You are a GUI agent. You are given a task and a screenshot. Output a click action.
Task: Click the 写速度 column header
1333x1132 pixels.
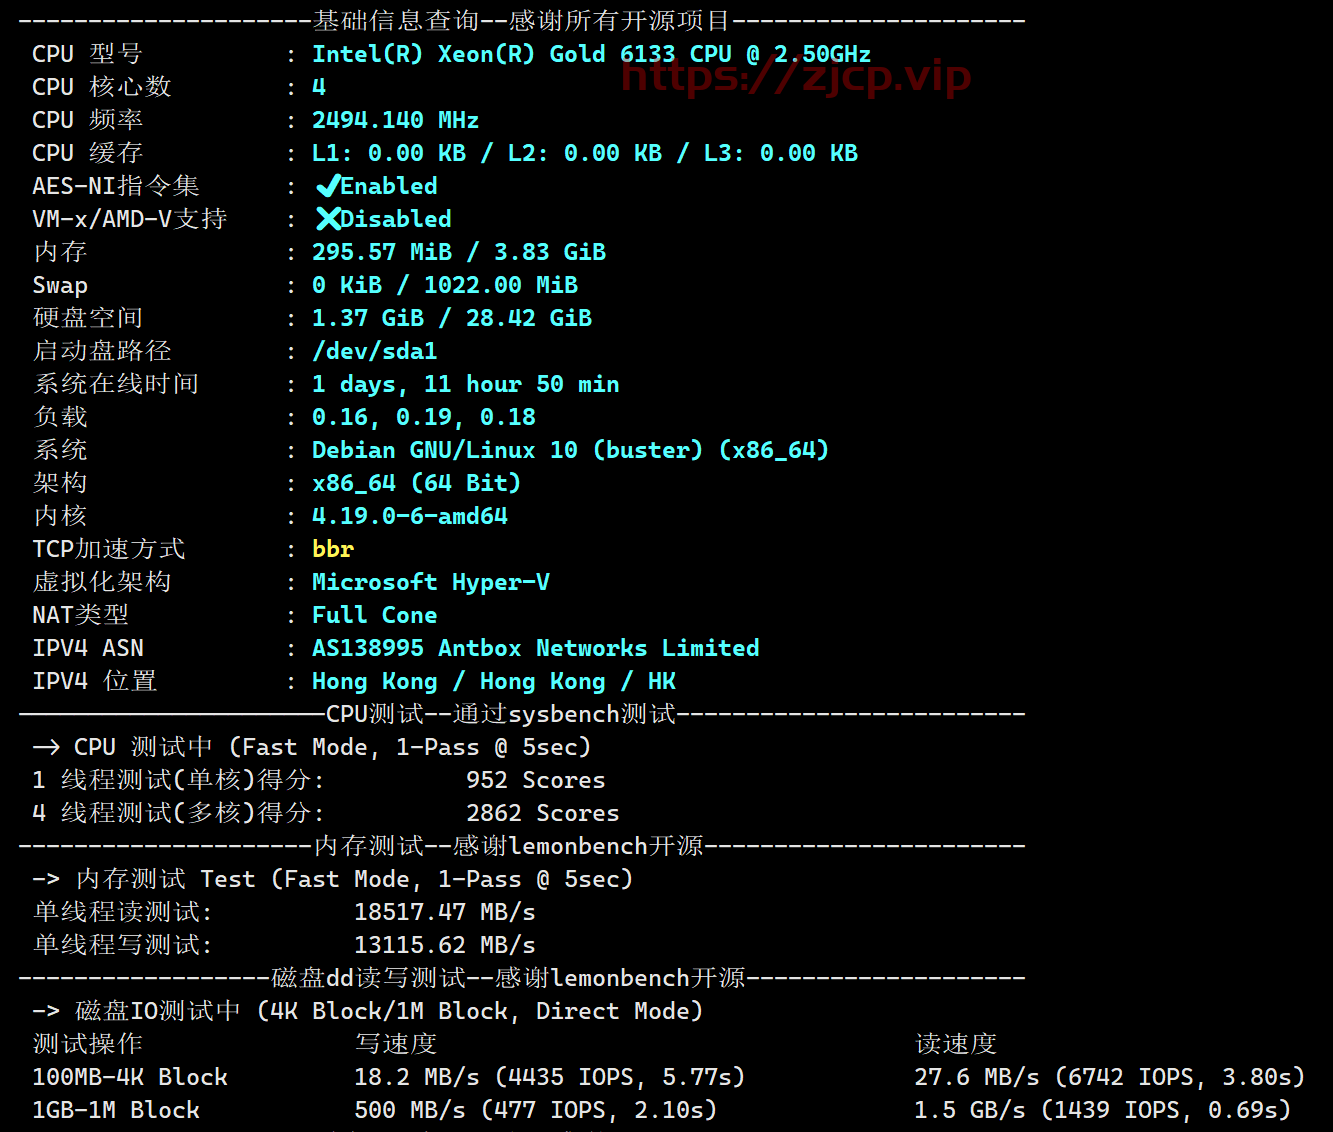(x=396, y=1044)
